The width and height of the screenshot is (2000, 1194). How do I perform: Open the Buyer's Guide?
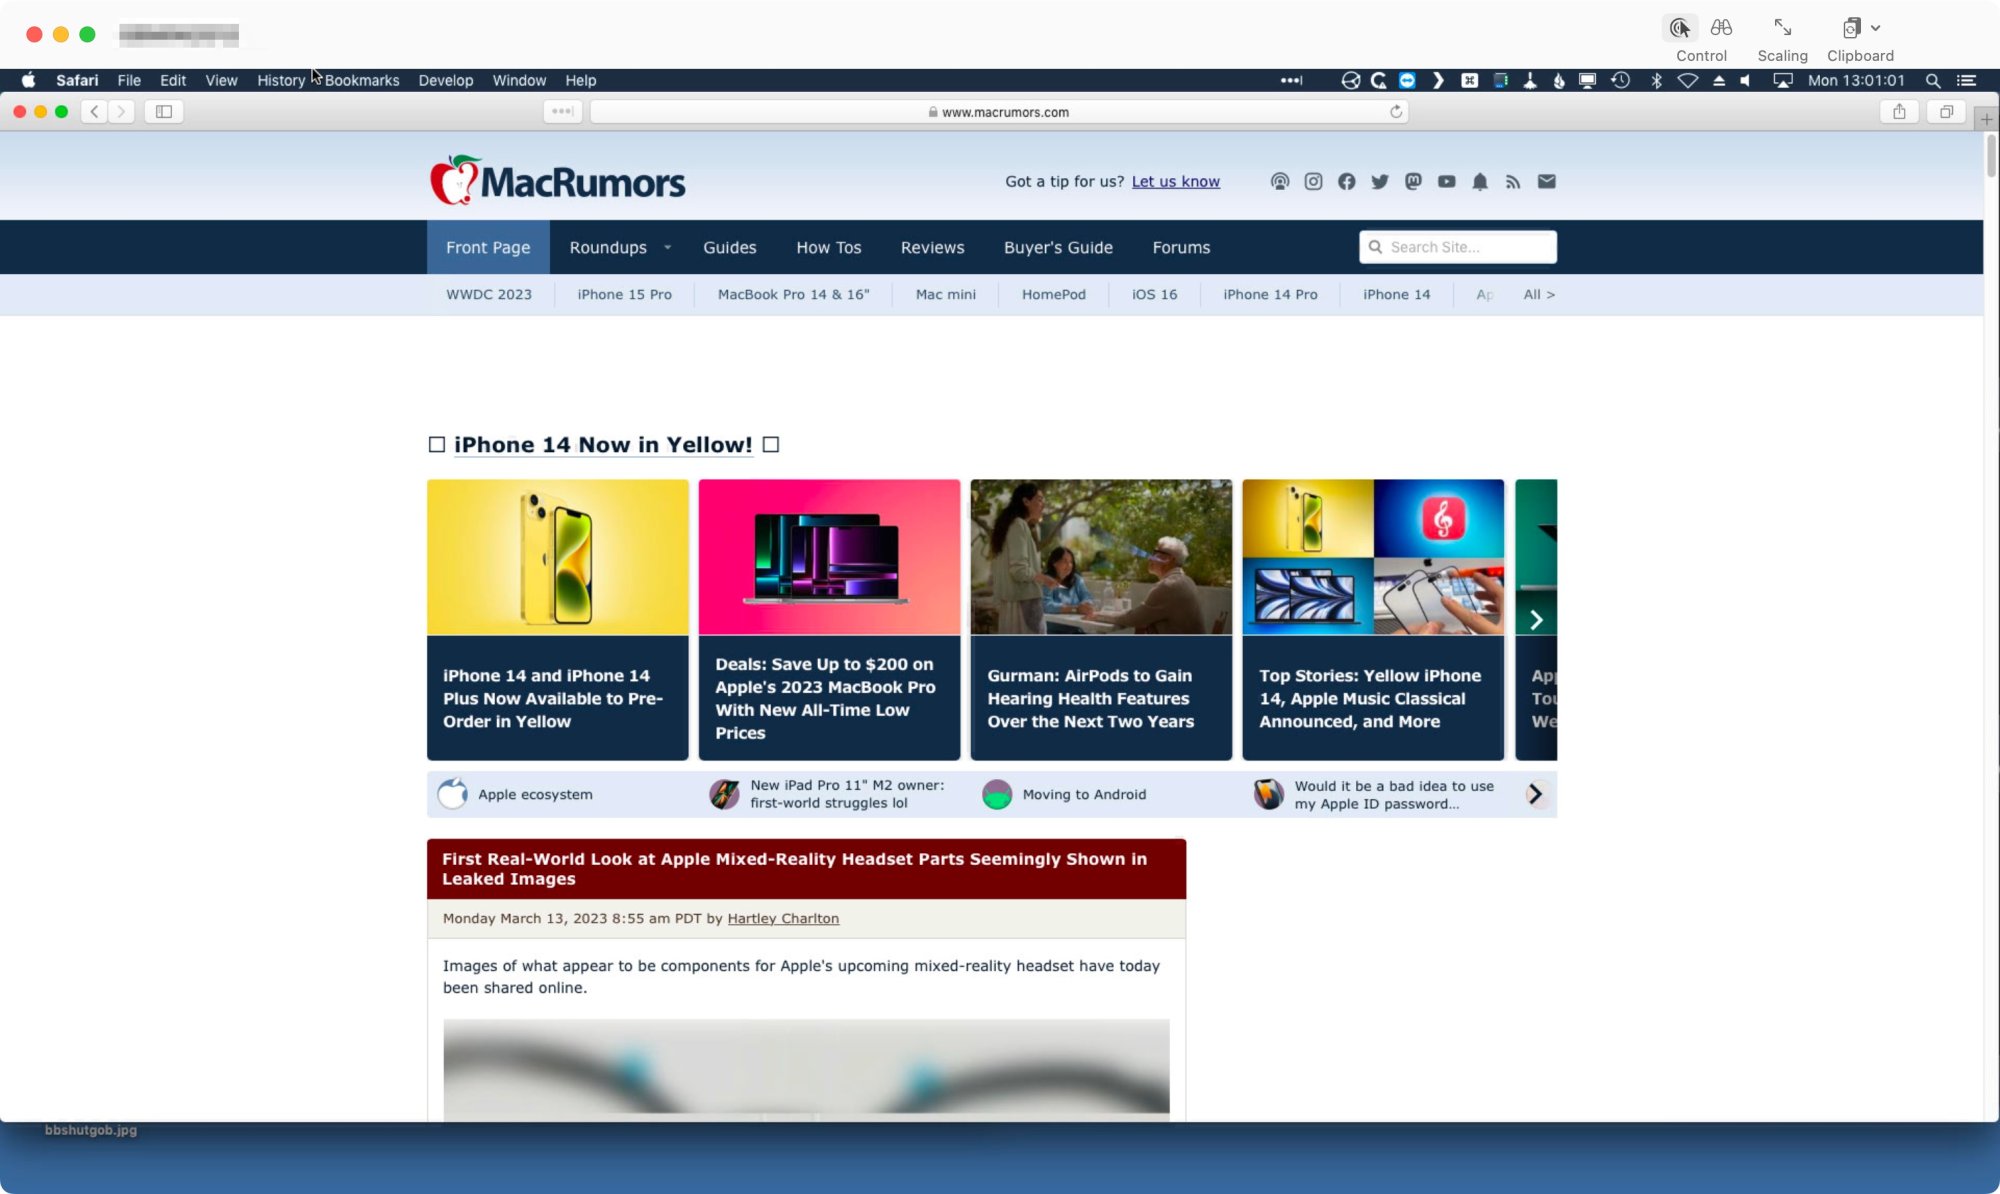(x=1058, y=247)
